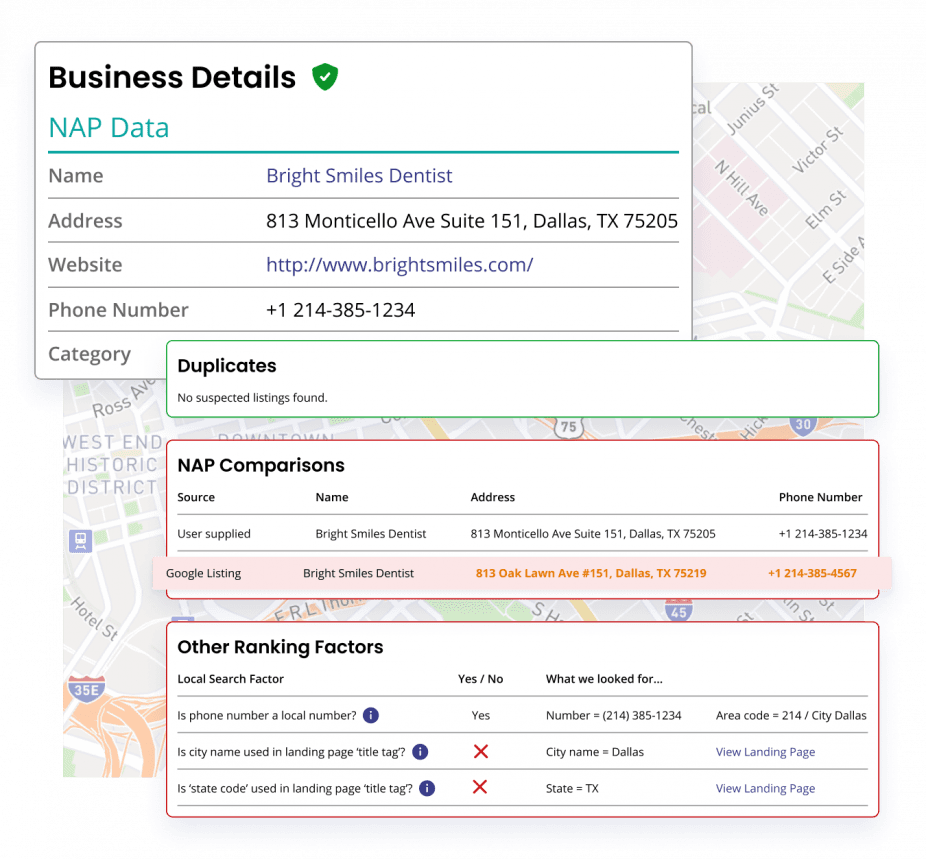Click Bright Smiles Dentist in User supplied row

[x=371, y=534]
